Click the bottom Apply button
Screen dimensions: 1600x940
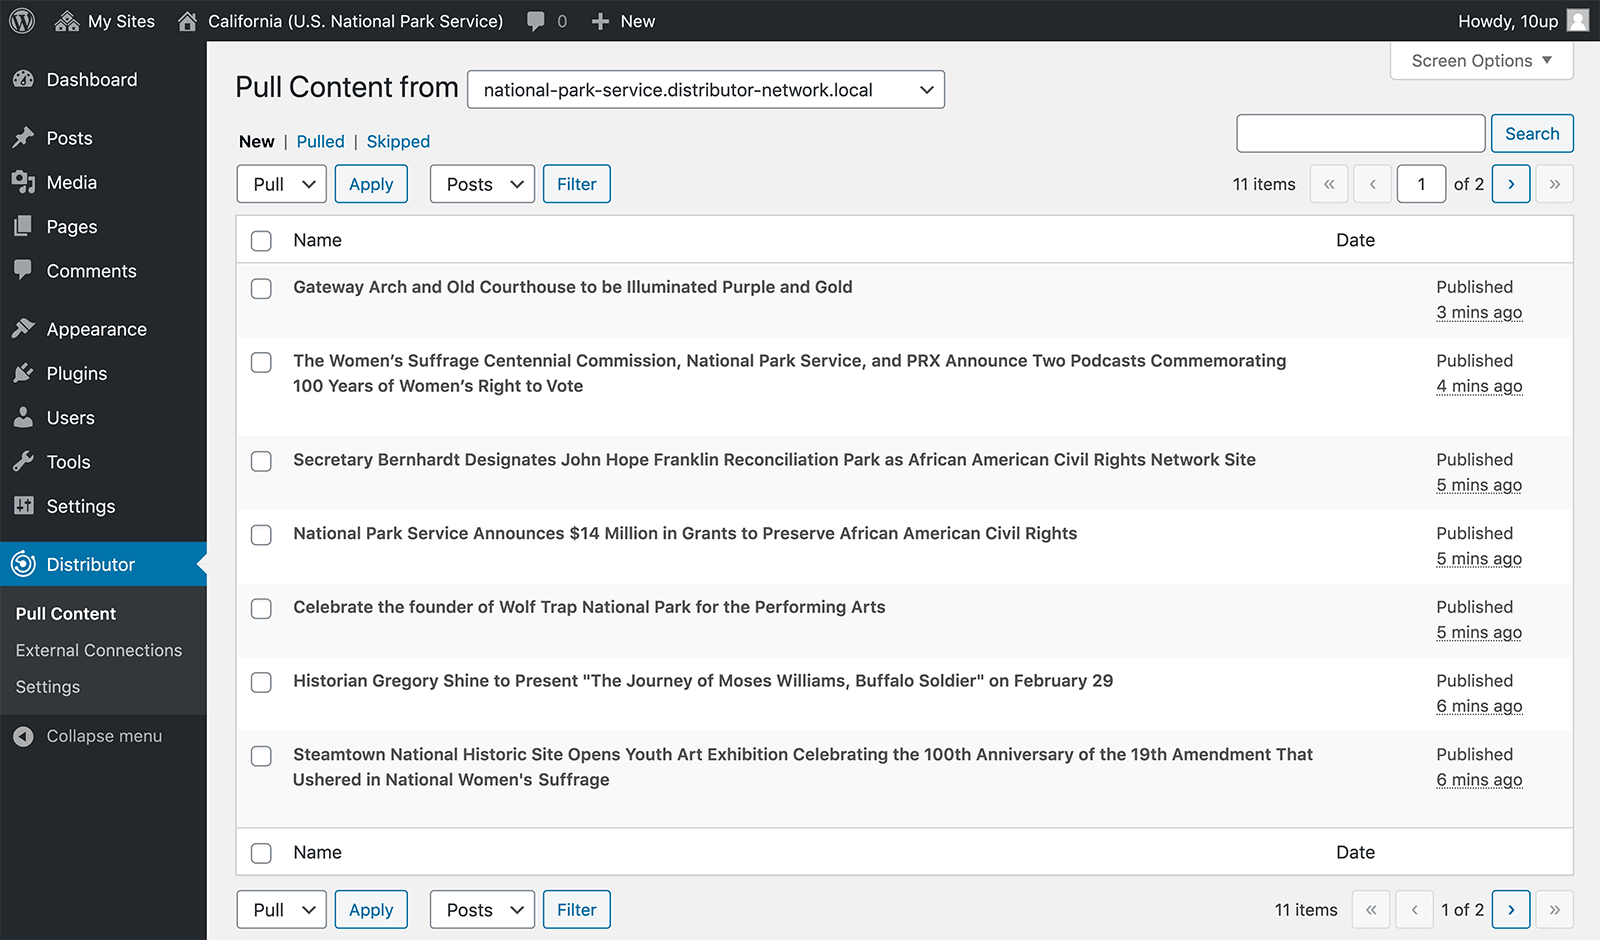coord(371,910)
